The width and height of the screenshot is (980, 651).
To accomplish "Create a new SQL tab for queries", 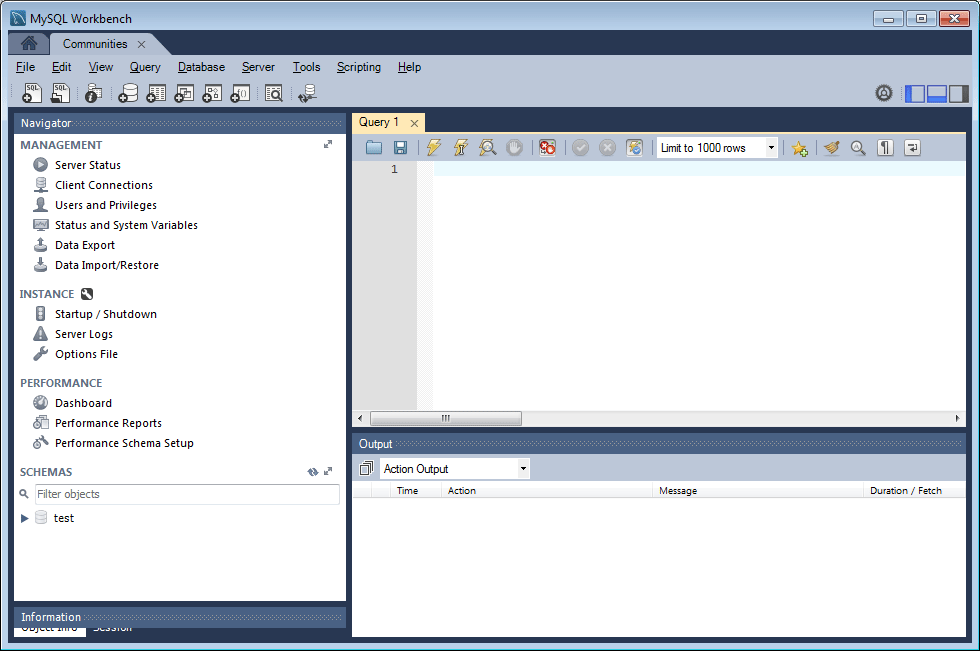I will click(31, 93).
